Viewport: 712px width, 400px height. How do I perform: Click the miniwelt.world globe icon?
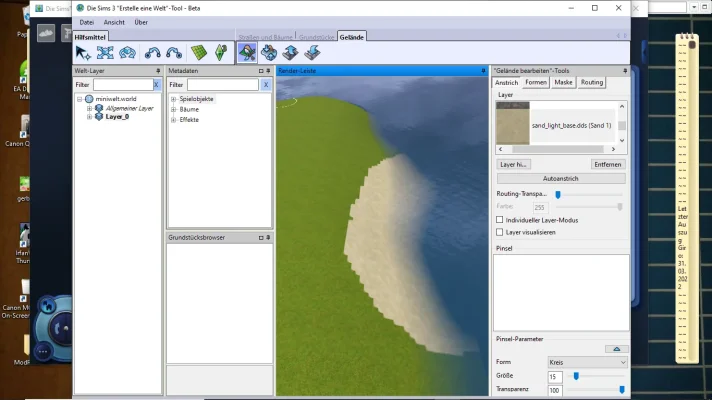[89, 99]
